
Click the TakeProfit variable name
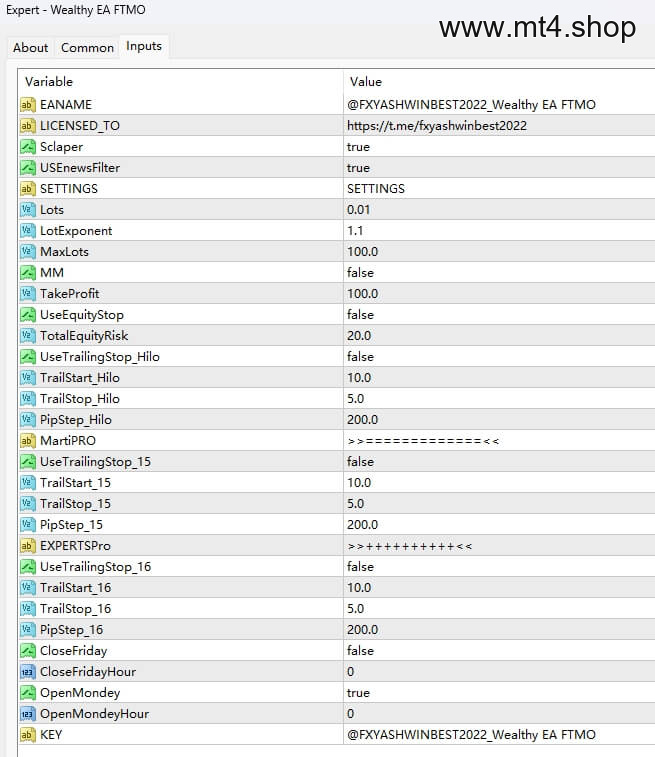[70, 294]
